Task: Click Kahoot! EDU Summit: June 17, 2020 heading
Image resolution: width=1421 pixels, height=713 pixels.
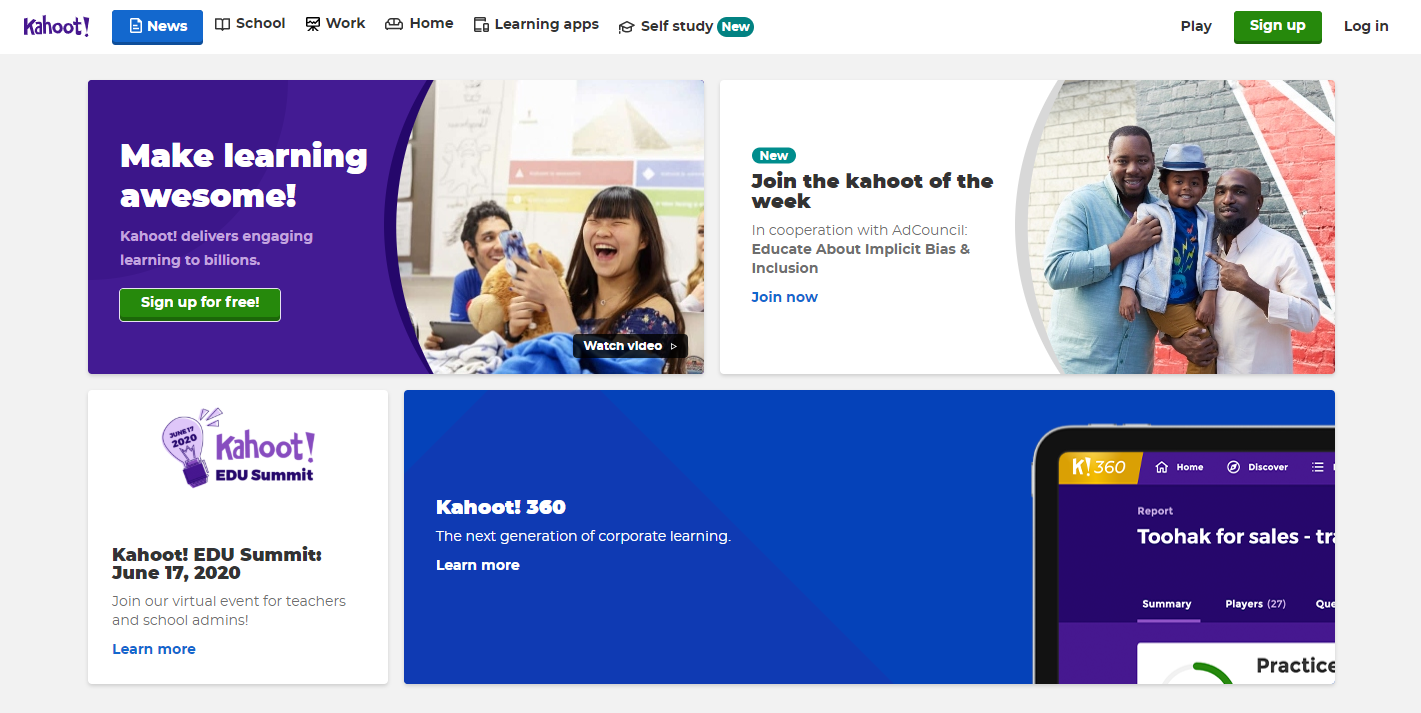Action: coord(217,564)
